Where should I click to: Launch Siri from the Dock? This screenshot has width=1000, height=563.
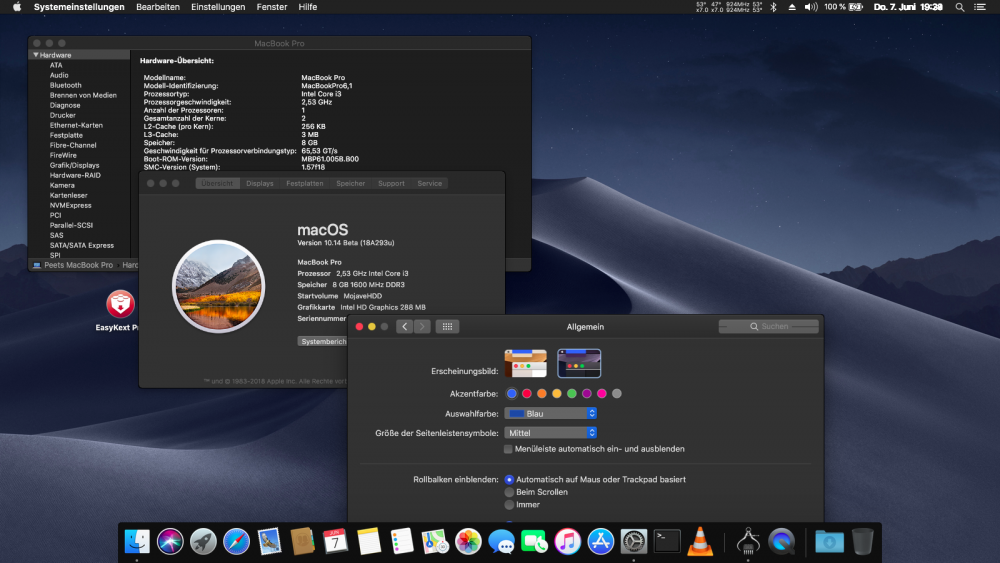[170, 542]
